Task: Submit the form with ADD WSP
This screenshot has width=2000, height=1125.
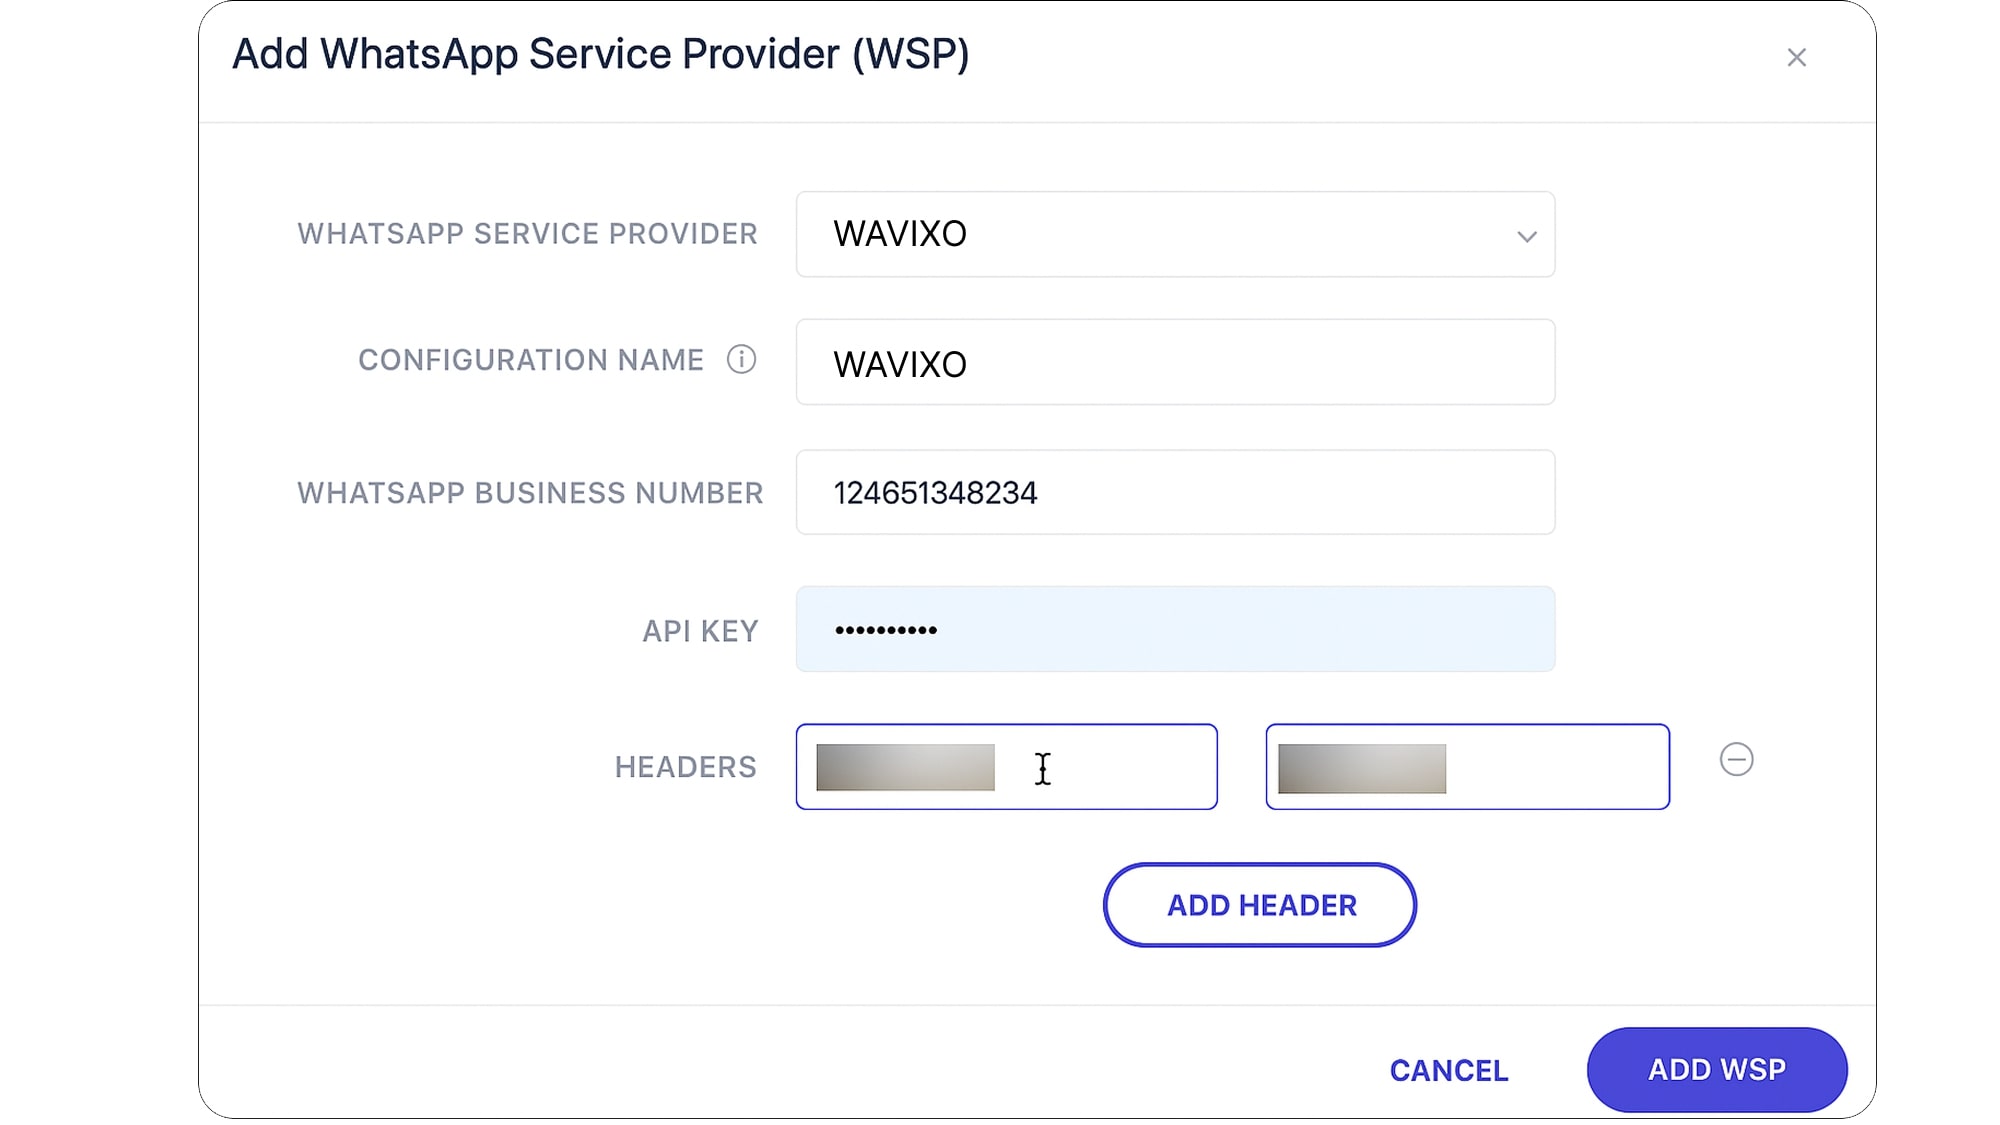Action: pyautogui.click(x=1716, y=1069)
